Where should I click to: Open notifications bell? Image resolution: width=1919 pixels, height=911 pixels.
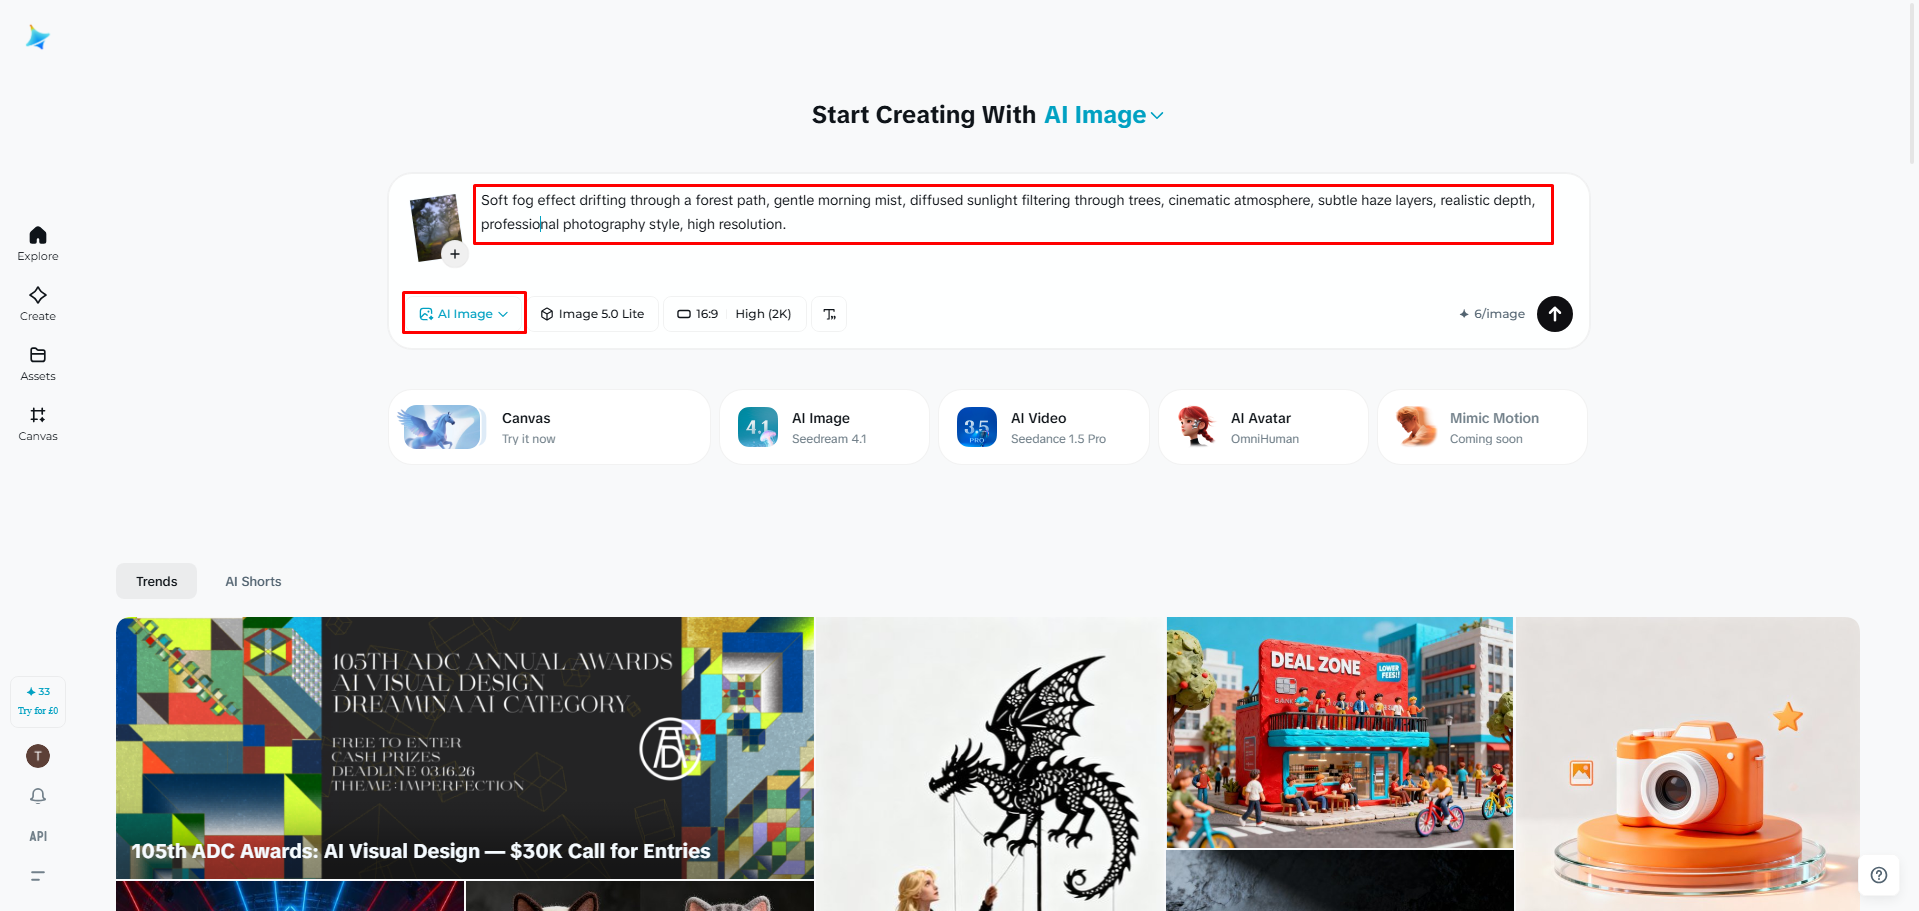click(38, 796)
